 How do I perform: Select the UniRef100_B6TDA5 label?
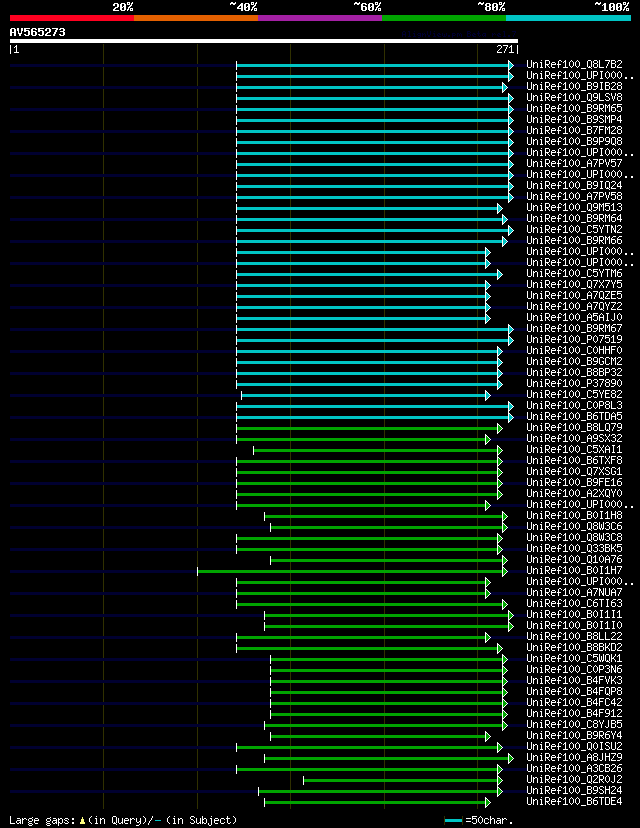pos(575,417)
